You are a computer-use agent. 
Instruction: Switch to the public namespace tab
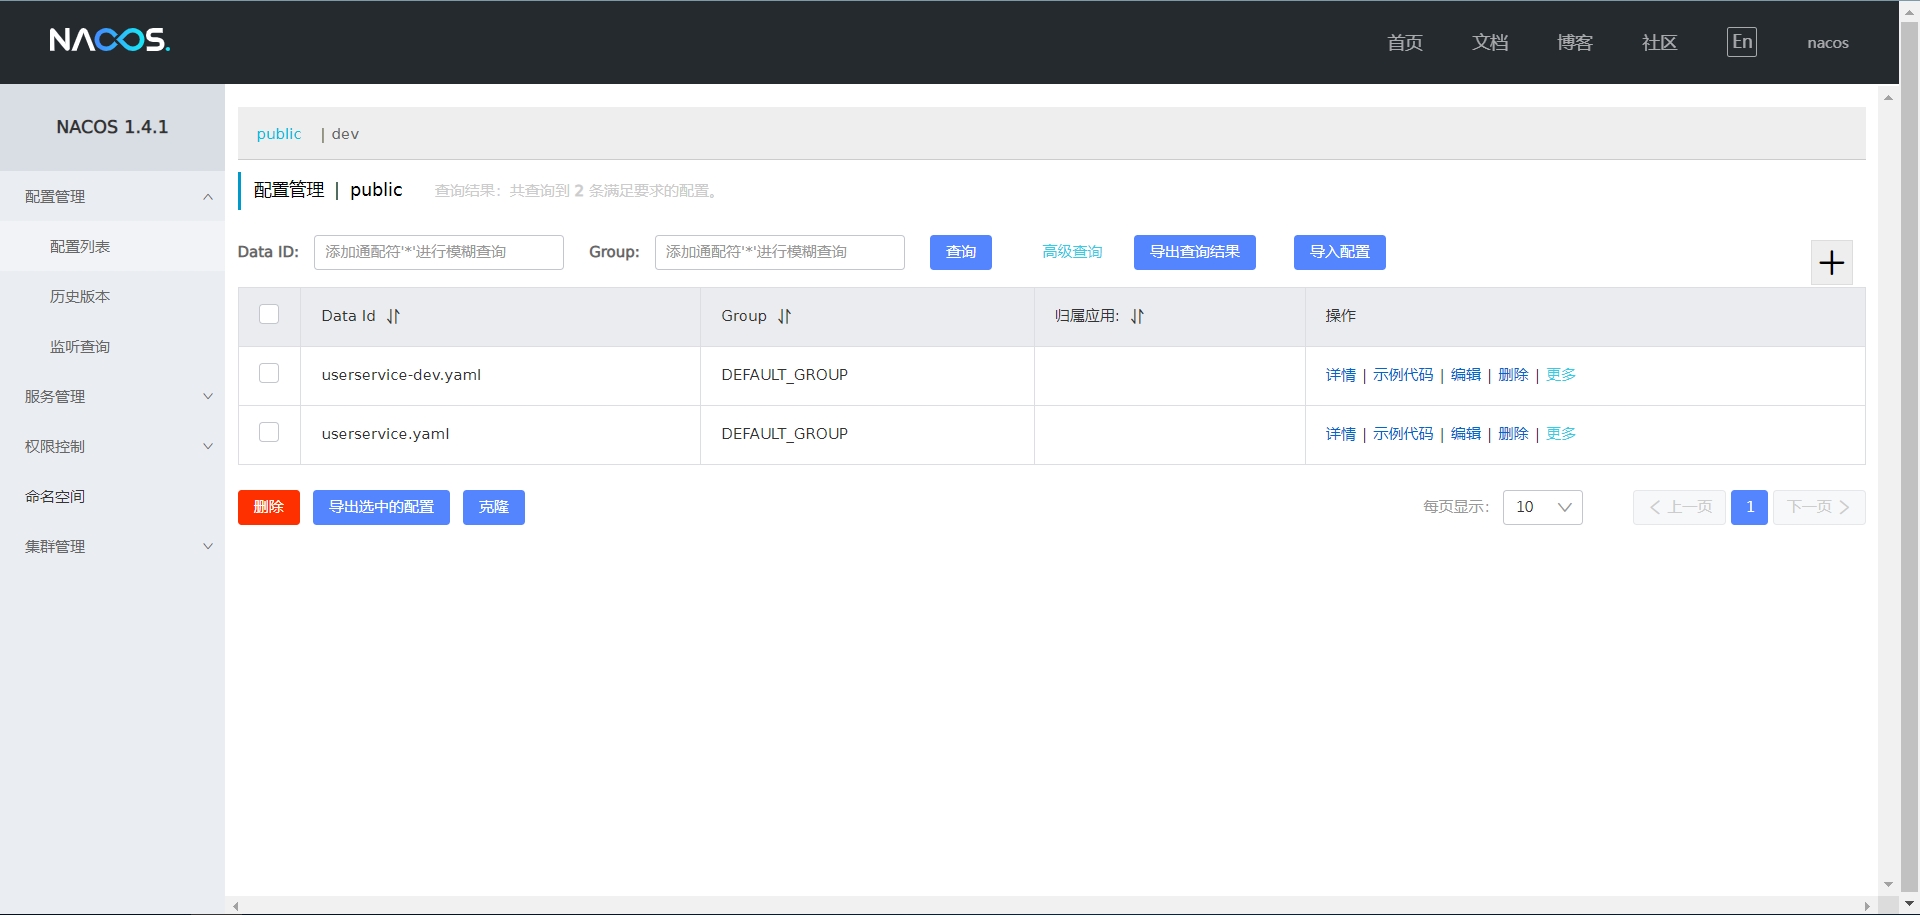click(x=279, y=134)
